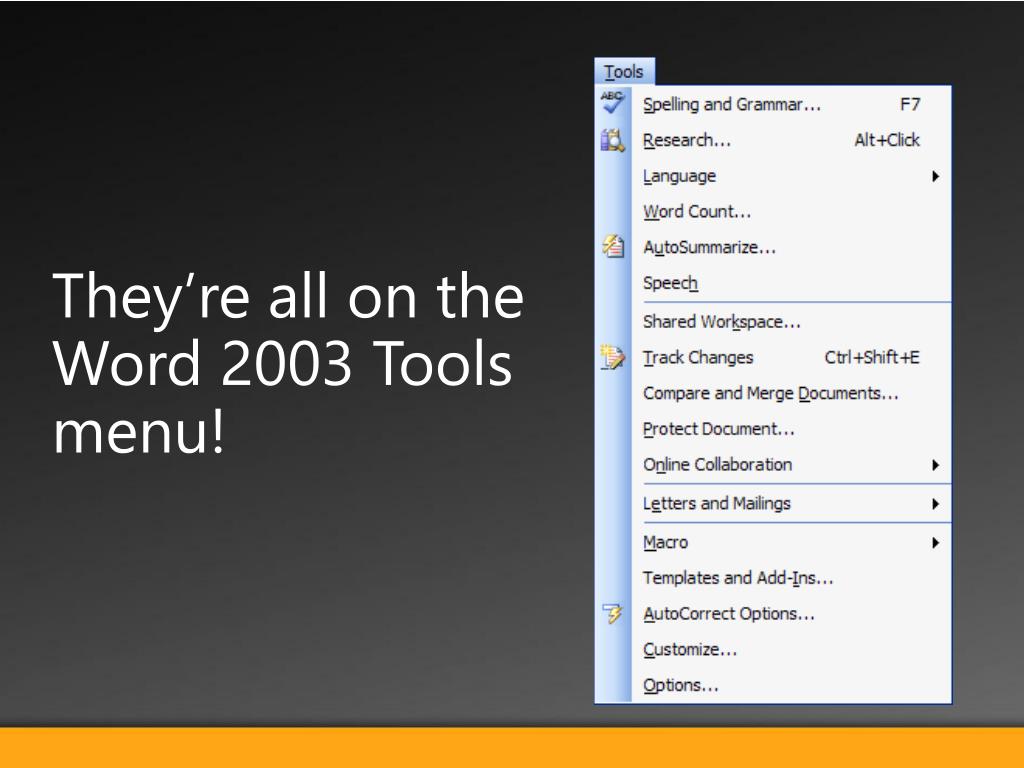Click the AutoSummarize document icon

tap(613, 246)
